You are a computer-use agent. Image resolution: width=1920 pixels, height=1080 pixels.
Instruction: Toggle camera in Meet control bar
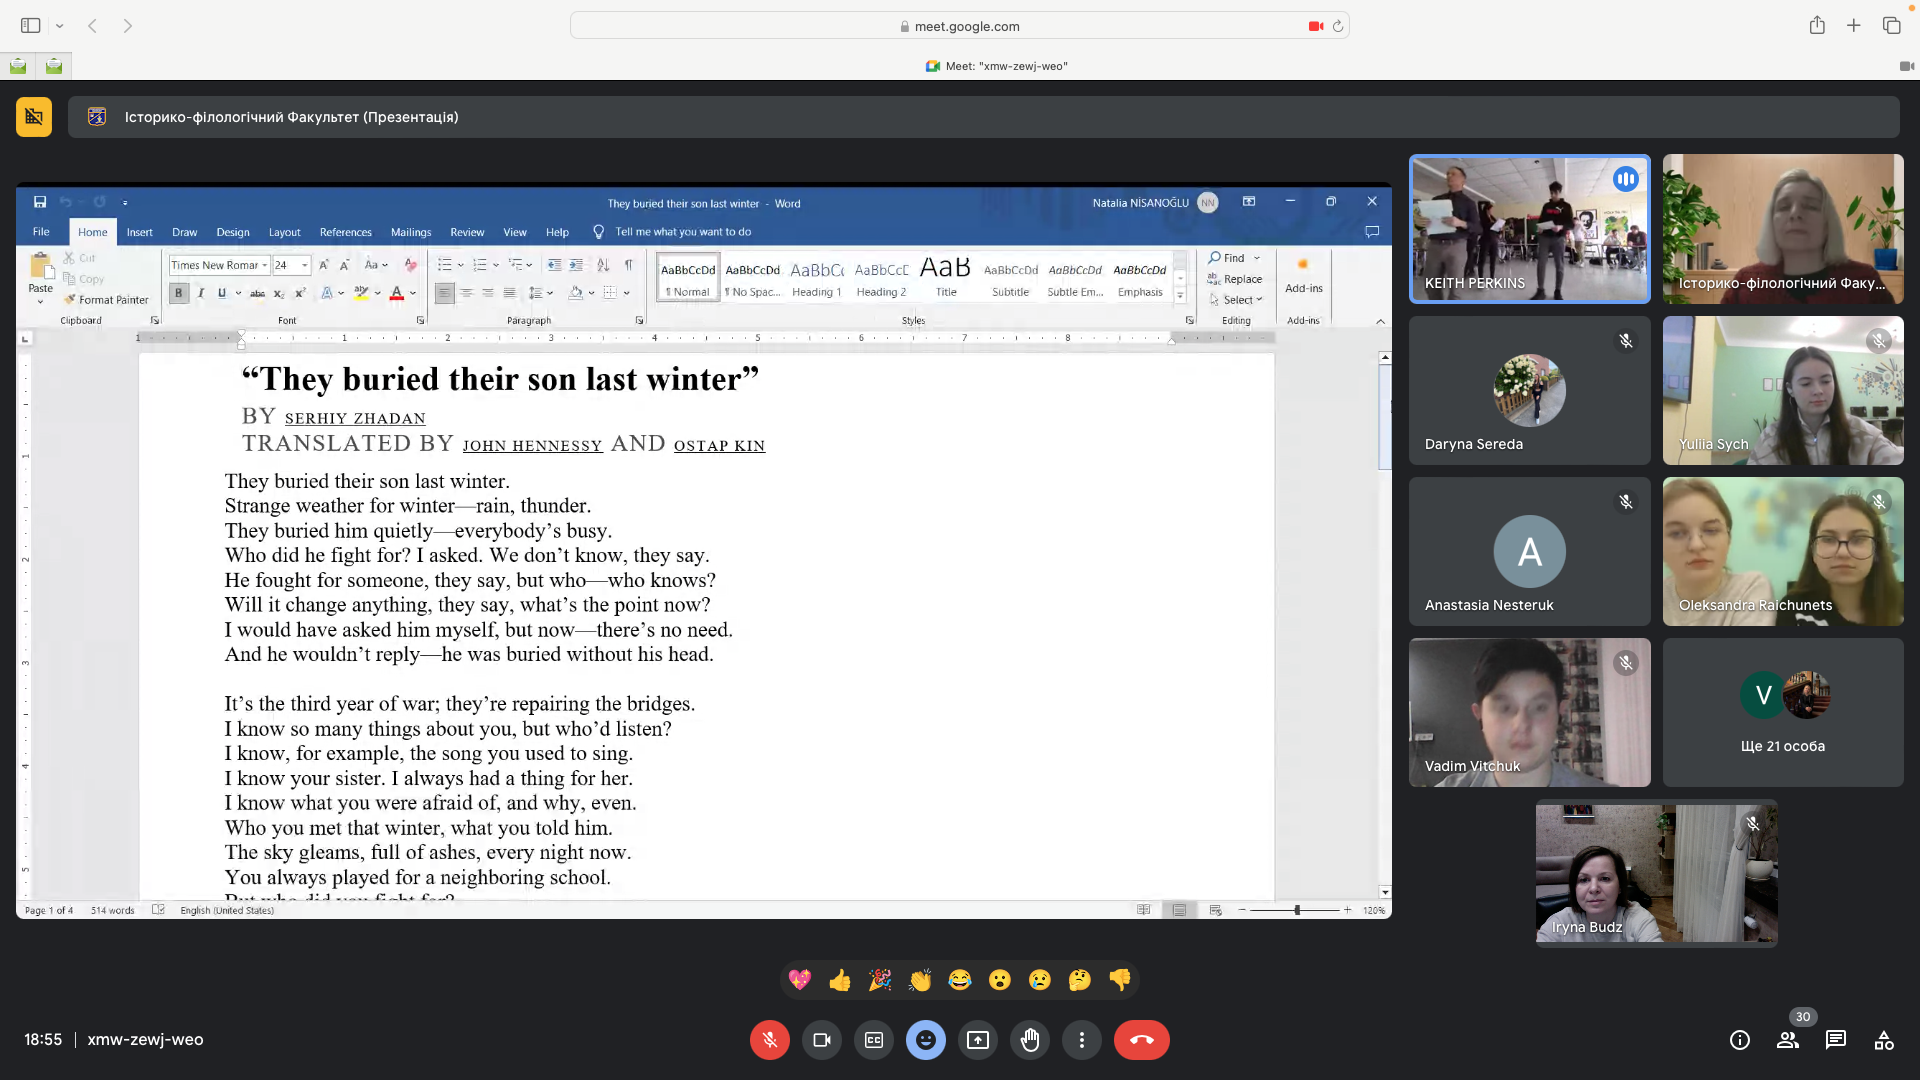click(x=822, y=1040)
